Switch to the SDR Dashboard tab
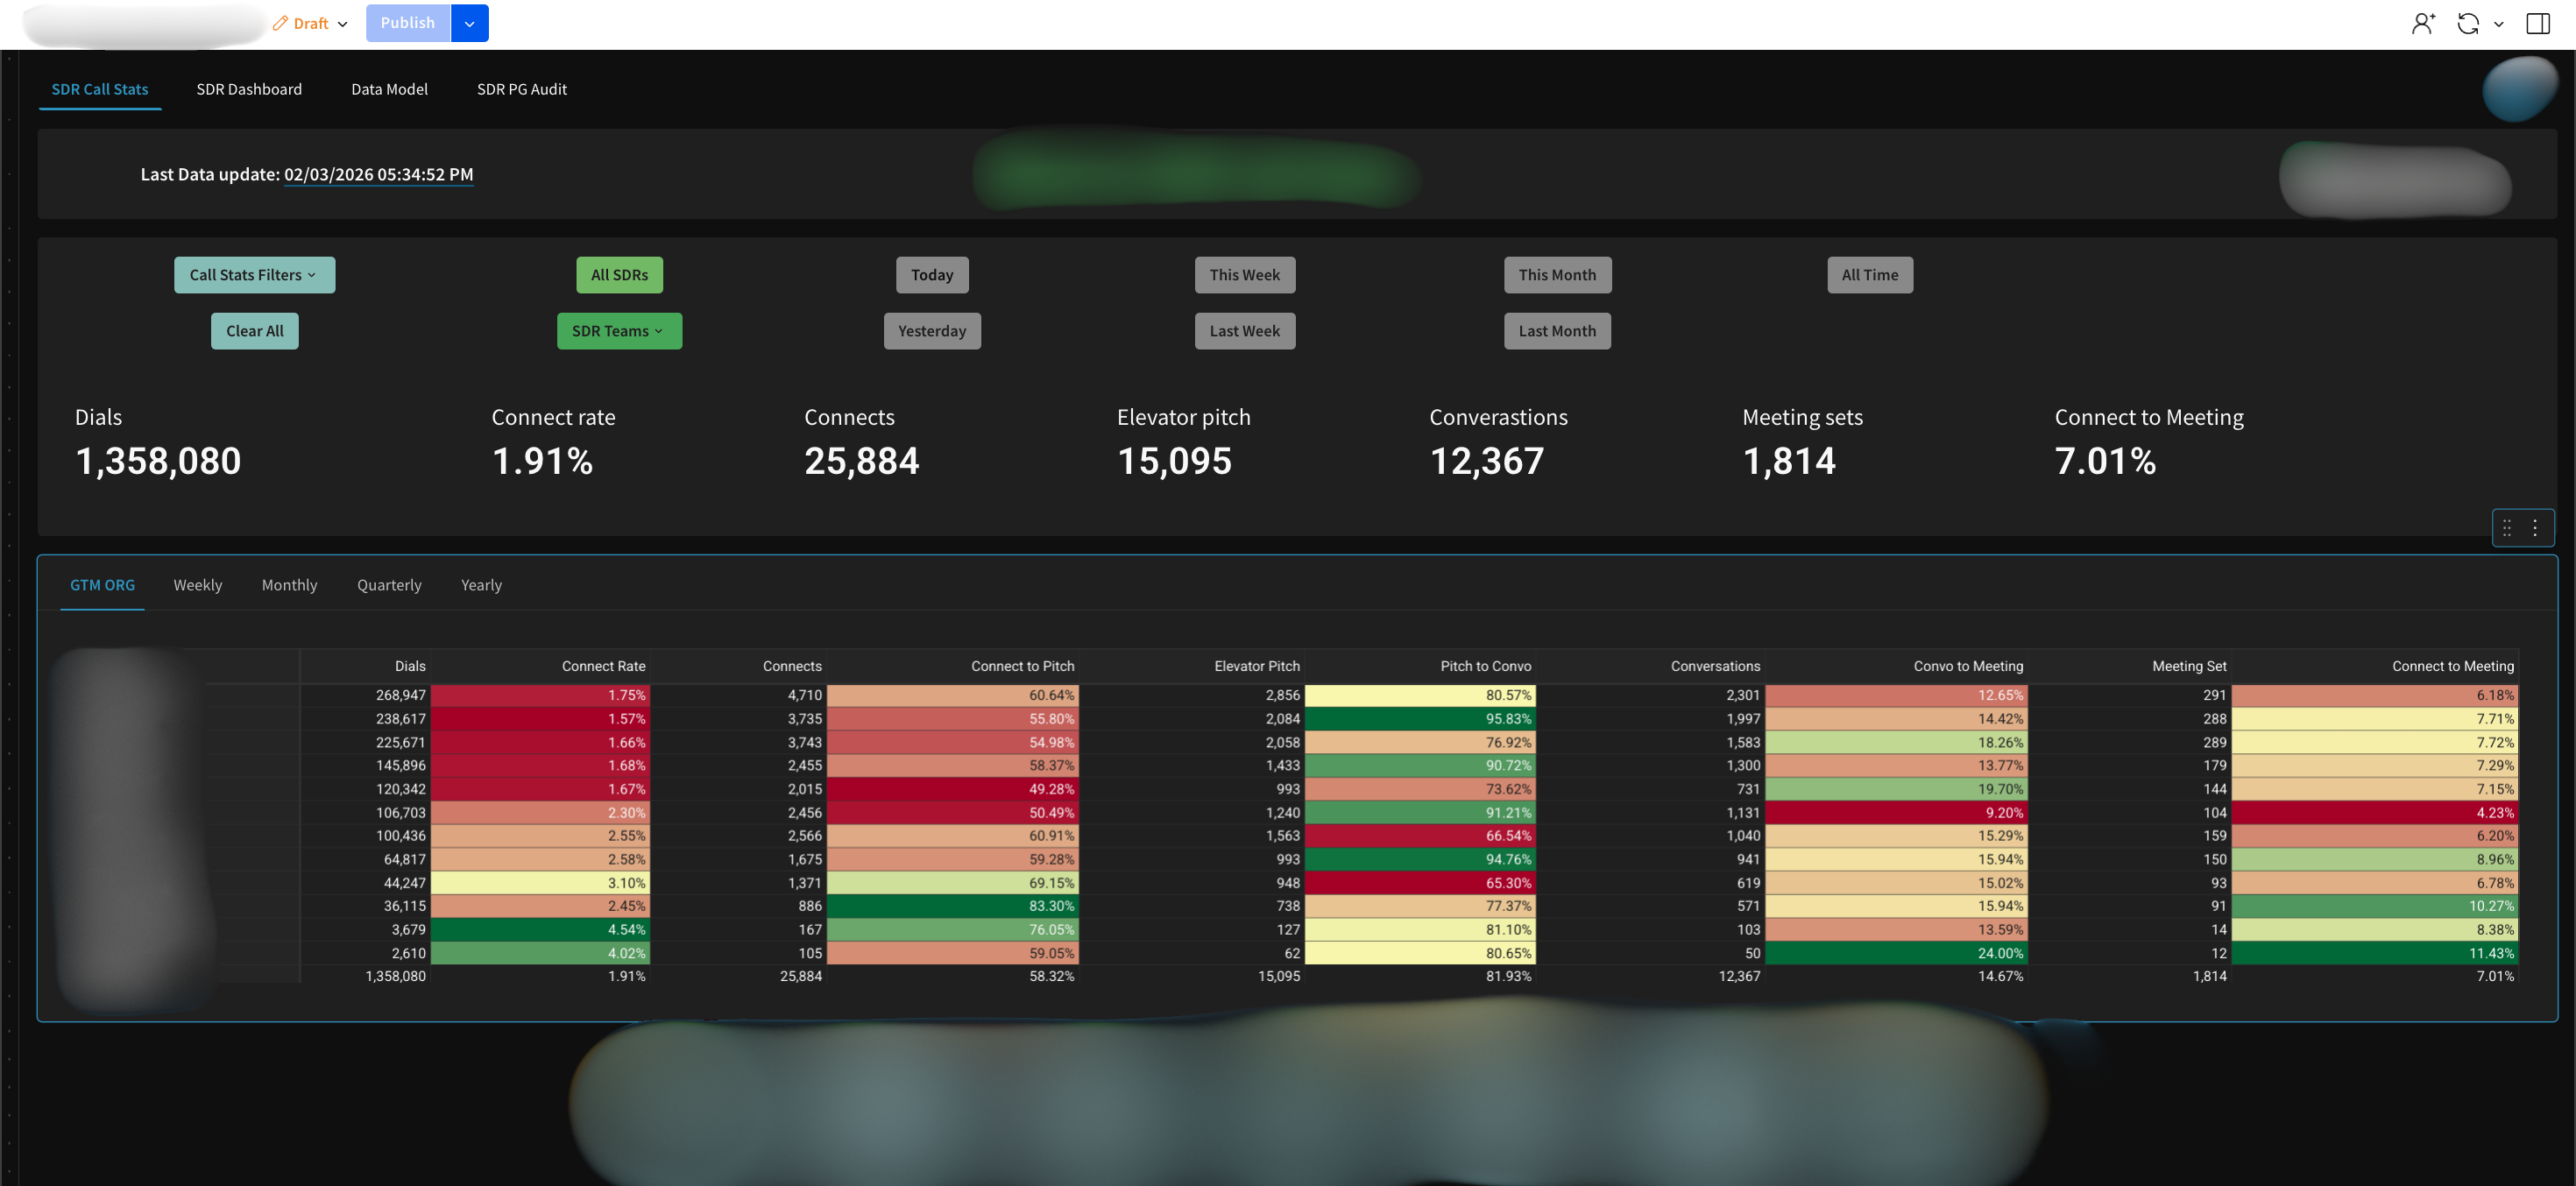 pos(249,88)
